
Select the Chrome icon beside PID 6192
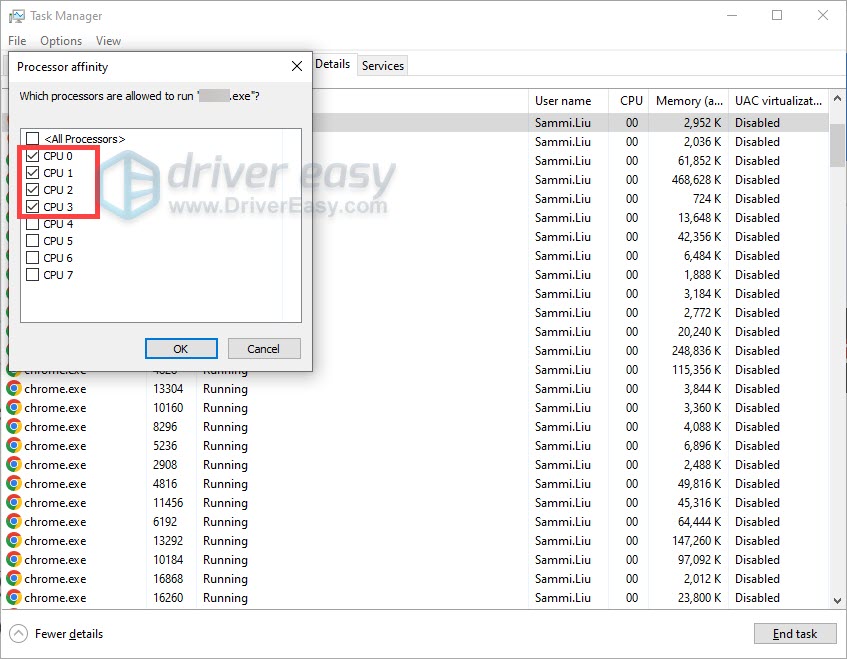point(12,522)
